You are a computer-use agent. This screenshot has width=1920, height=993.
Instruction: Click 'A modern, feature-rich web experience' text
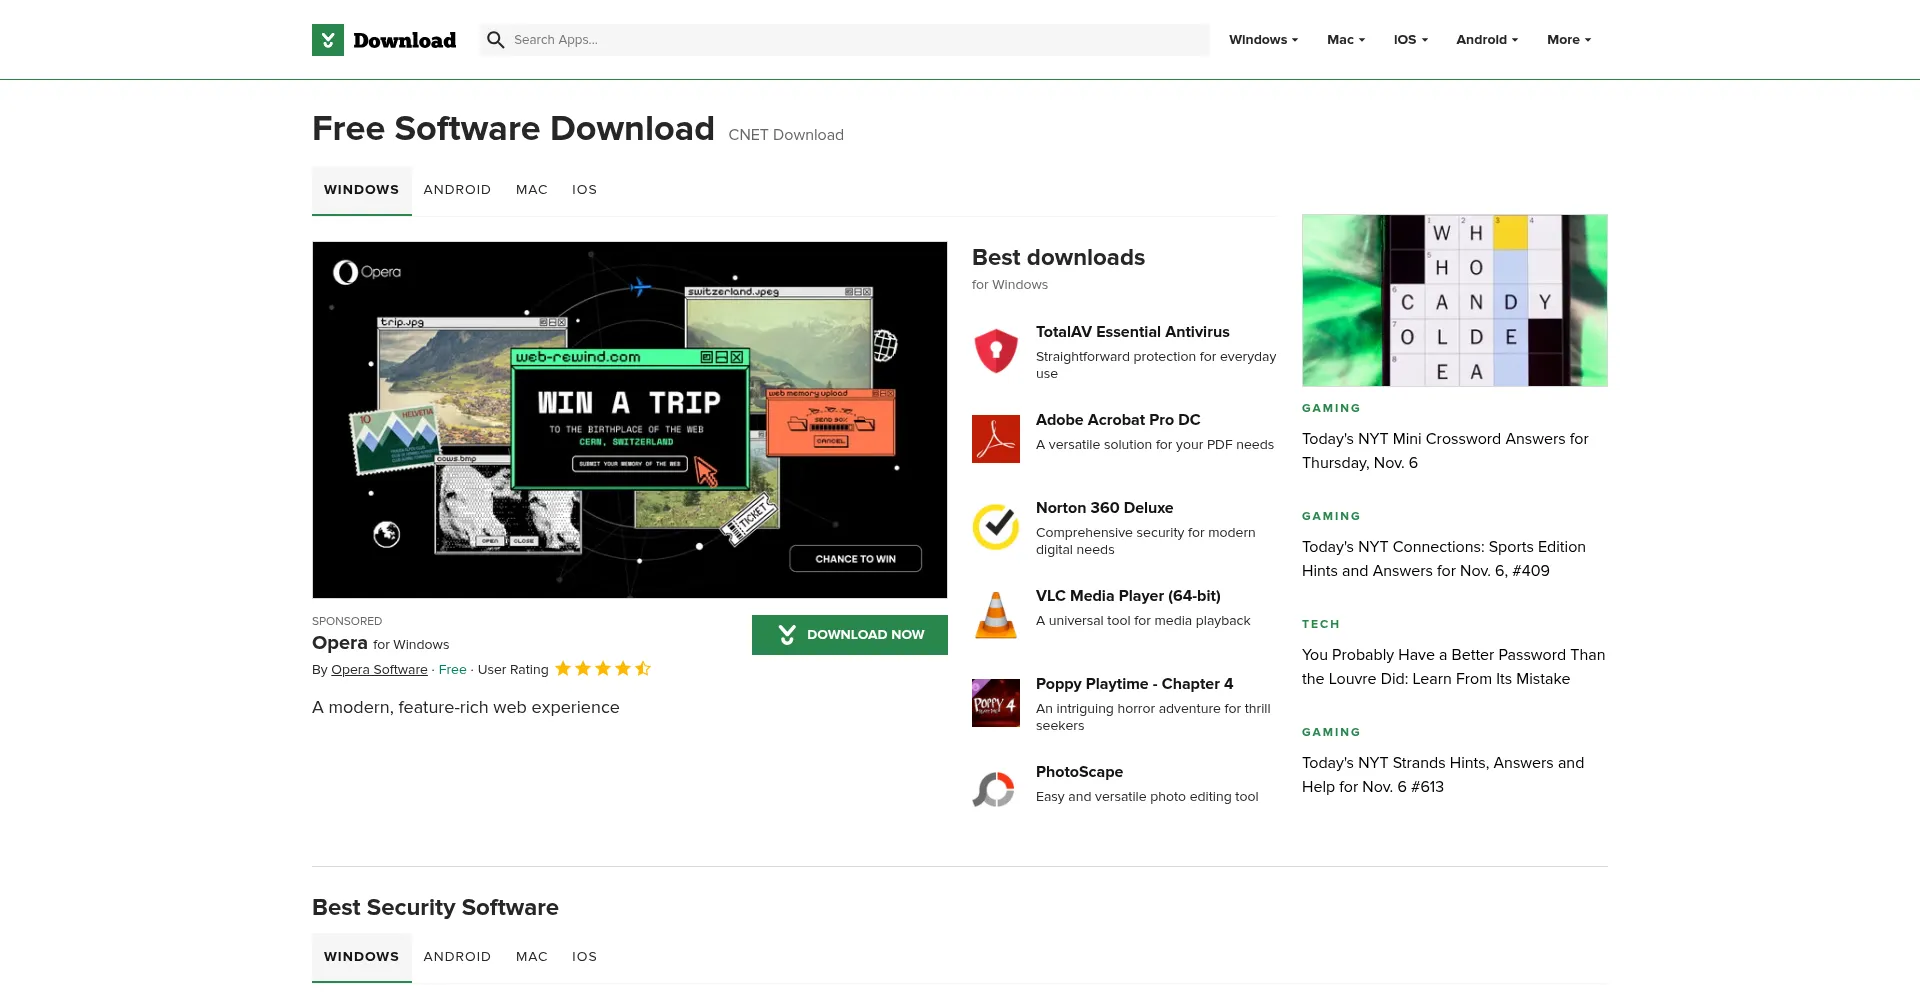point(466,708)
